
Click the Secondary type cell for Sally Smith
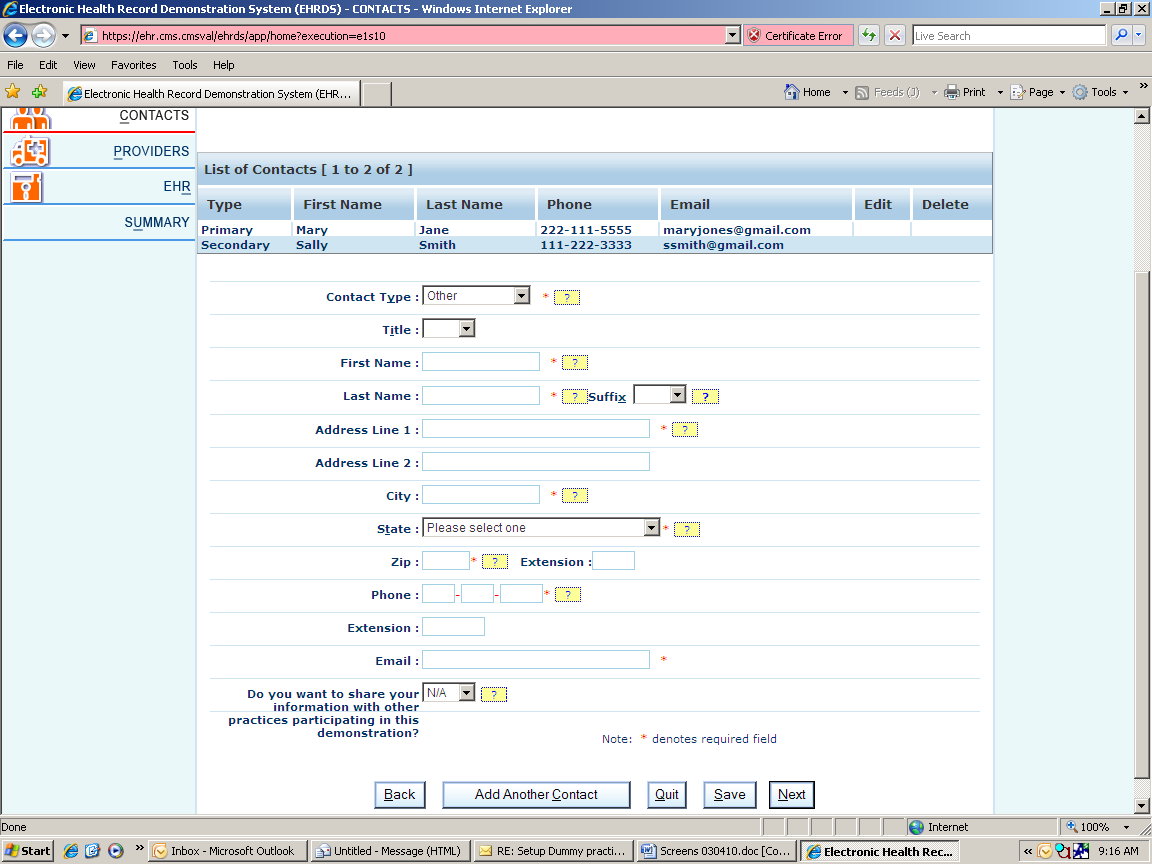click(x=235, y=245)
